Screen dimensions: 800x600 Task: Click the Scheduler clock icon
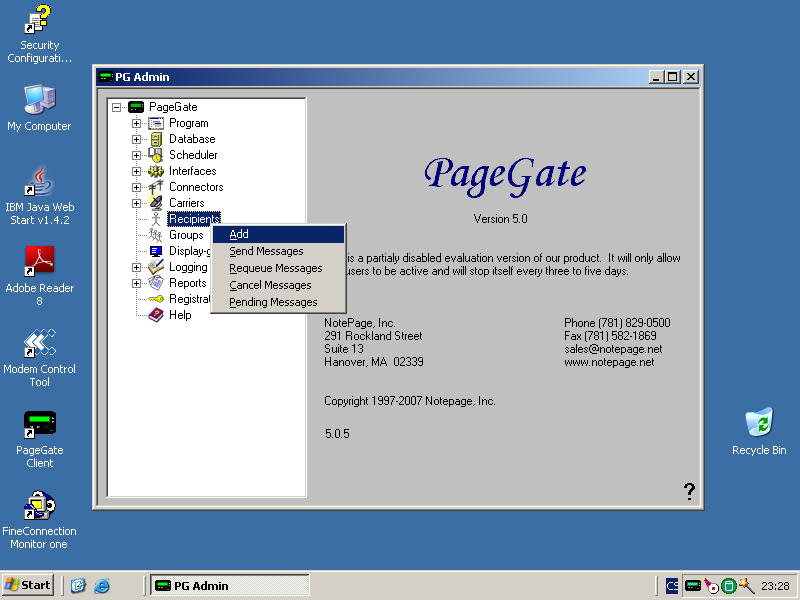(156, 155)
